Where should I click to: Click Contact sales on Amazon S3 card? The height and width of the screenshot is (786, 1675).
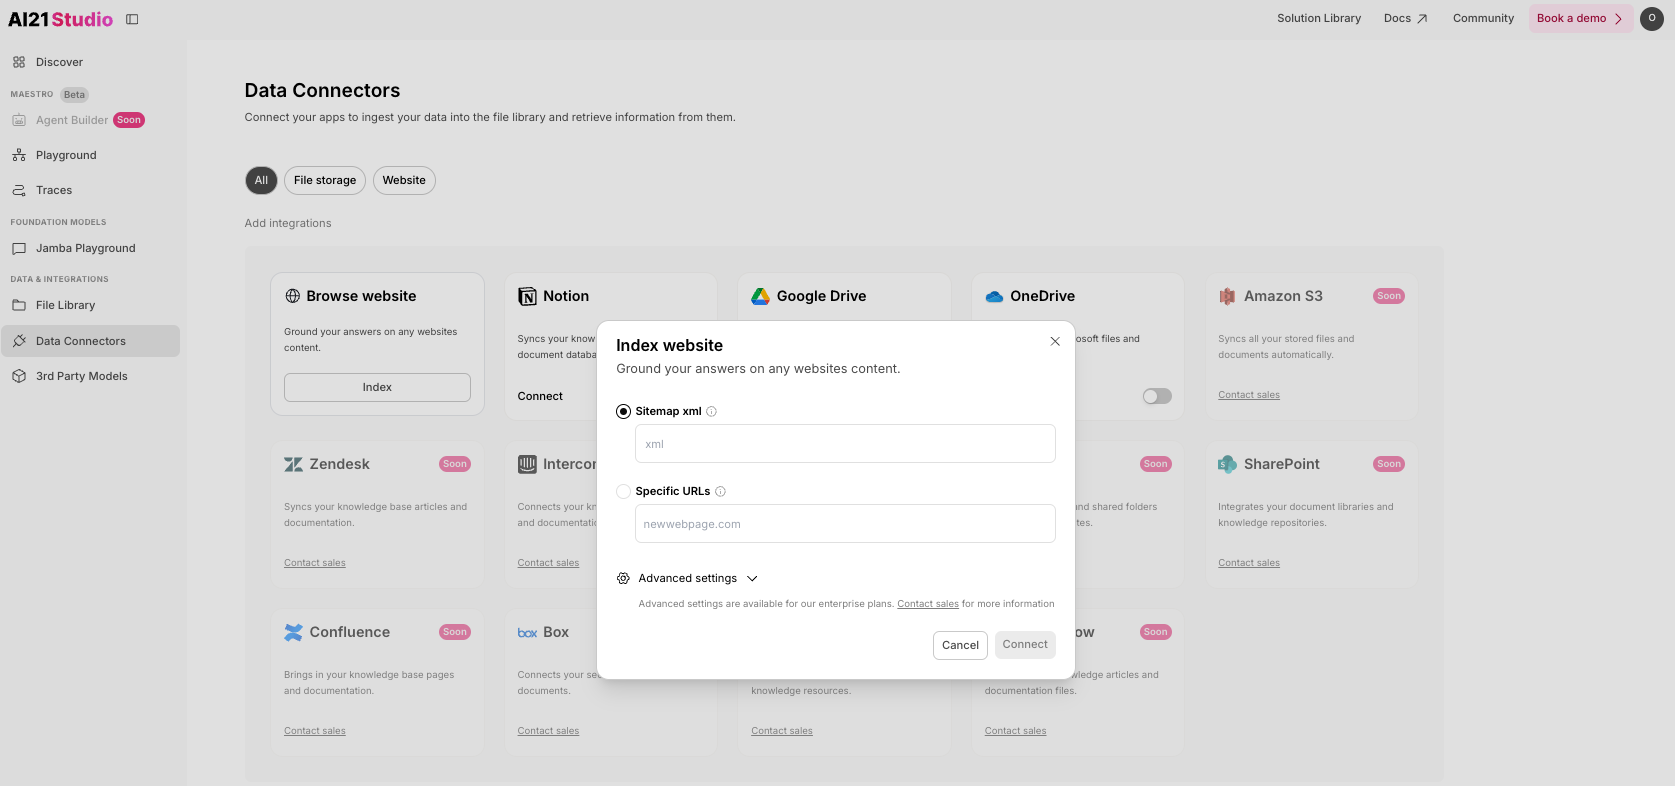(x=1249, y=395)
